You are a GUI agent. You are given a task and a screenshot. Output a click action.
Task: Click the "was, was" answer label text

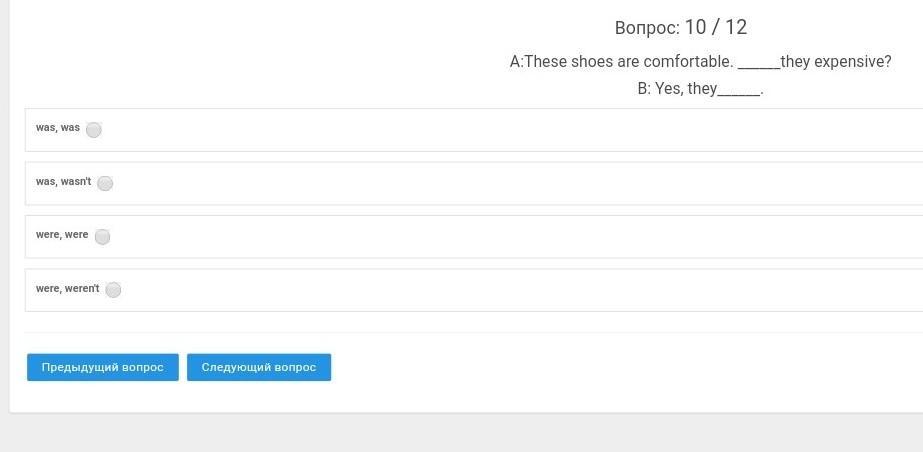[58, 128]
